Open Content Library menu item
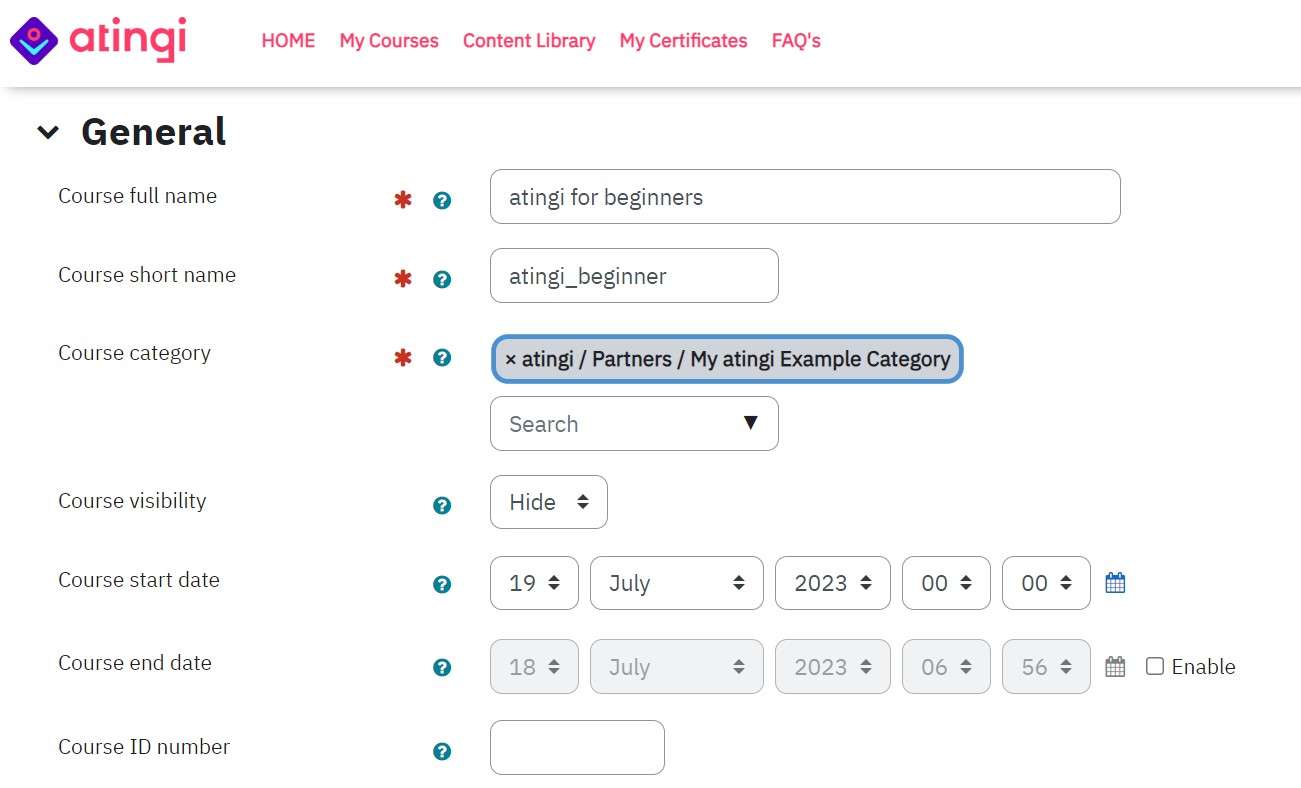The image size is (1301, 788). pos(529,41)
